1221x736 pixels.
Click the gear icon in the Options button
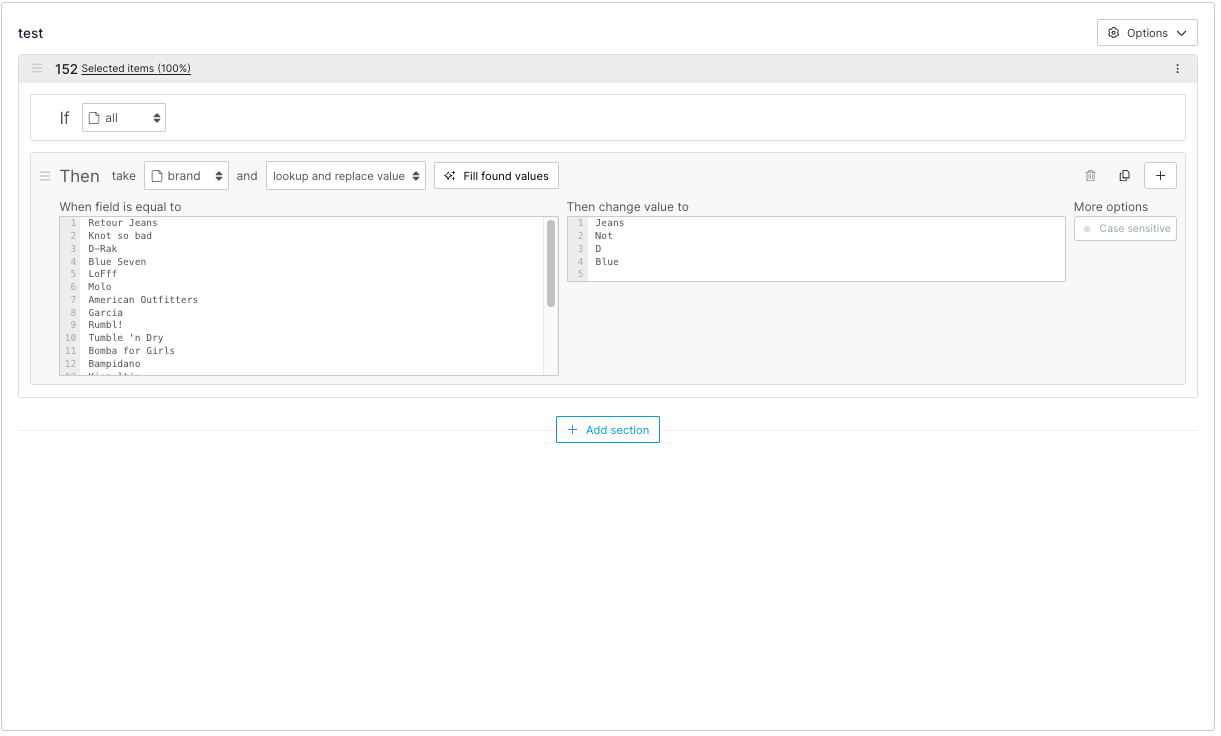(1114, 33)
